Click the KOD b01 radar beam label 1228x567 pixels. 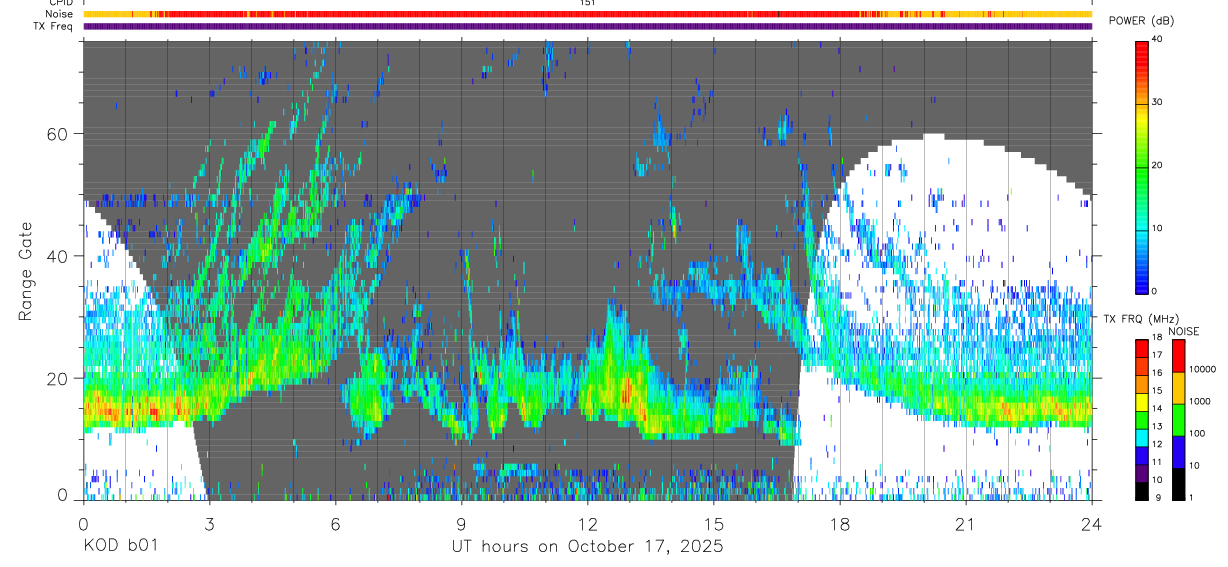pyautogui.click(x=120, y=546)
